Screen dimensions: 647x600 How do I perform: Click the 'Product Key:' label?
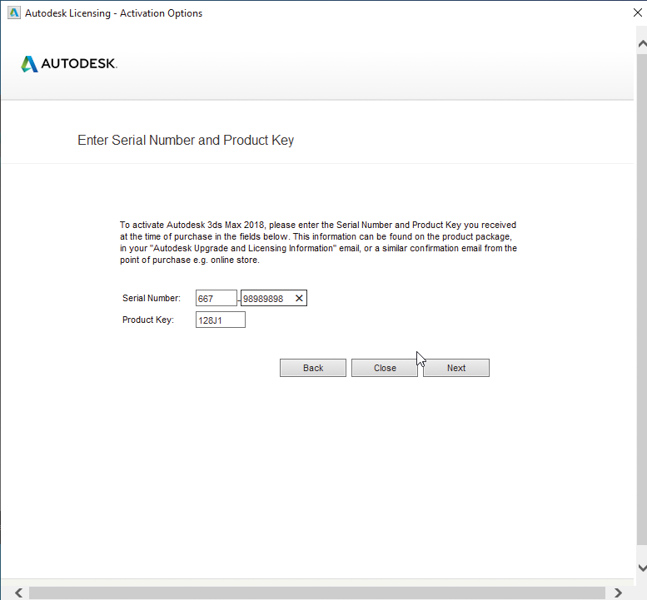[x=148, y=320]
